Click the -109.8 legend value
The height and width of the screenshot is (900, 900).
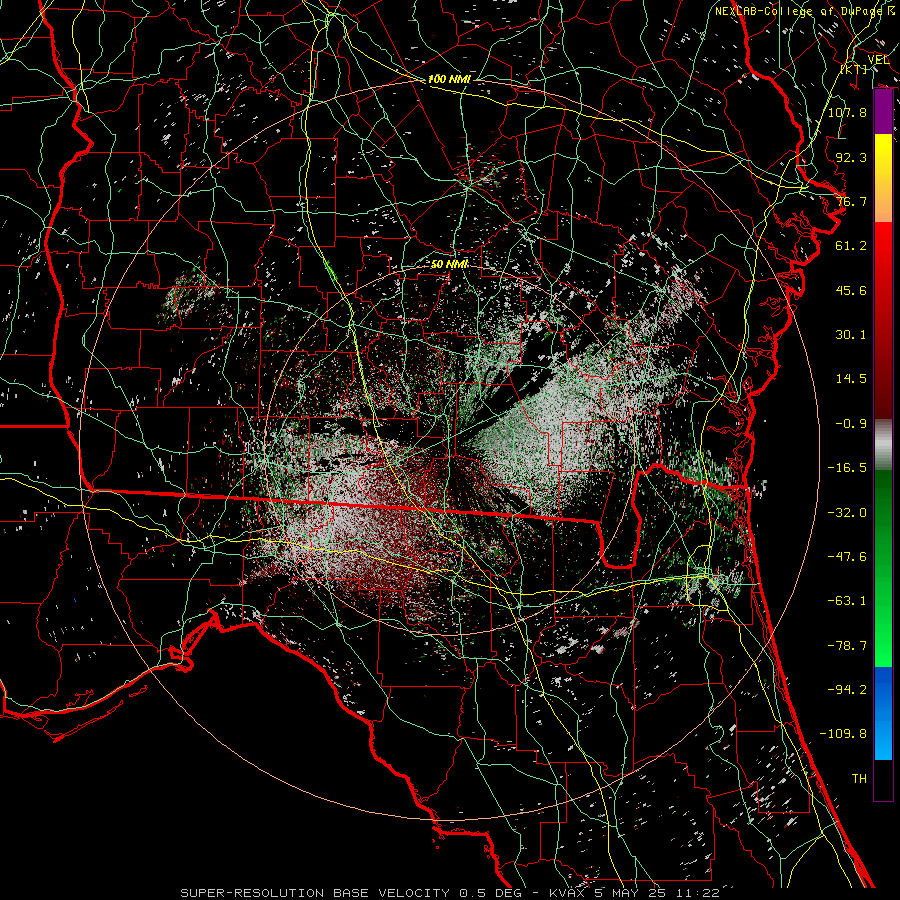(843, 734)
